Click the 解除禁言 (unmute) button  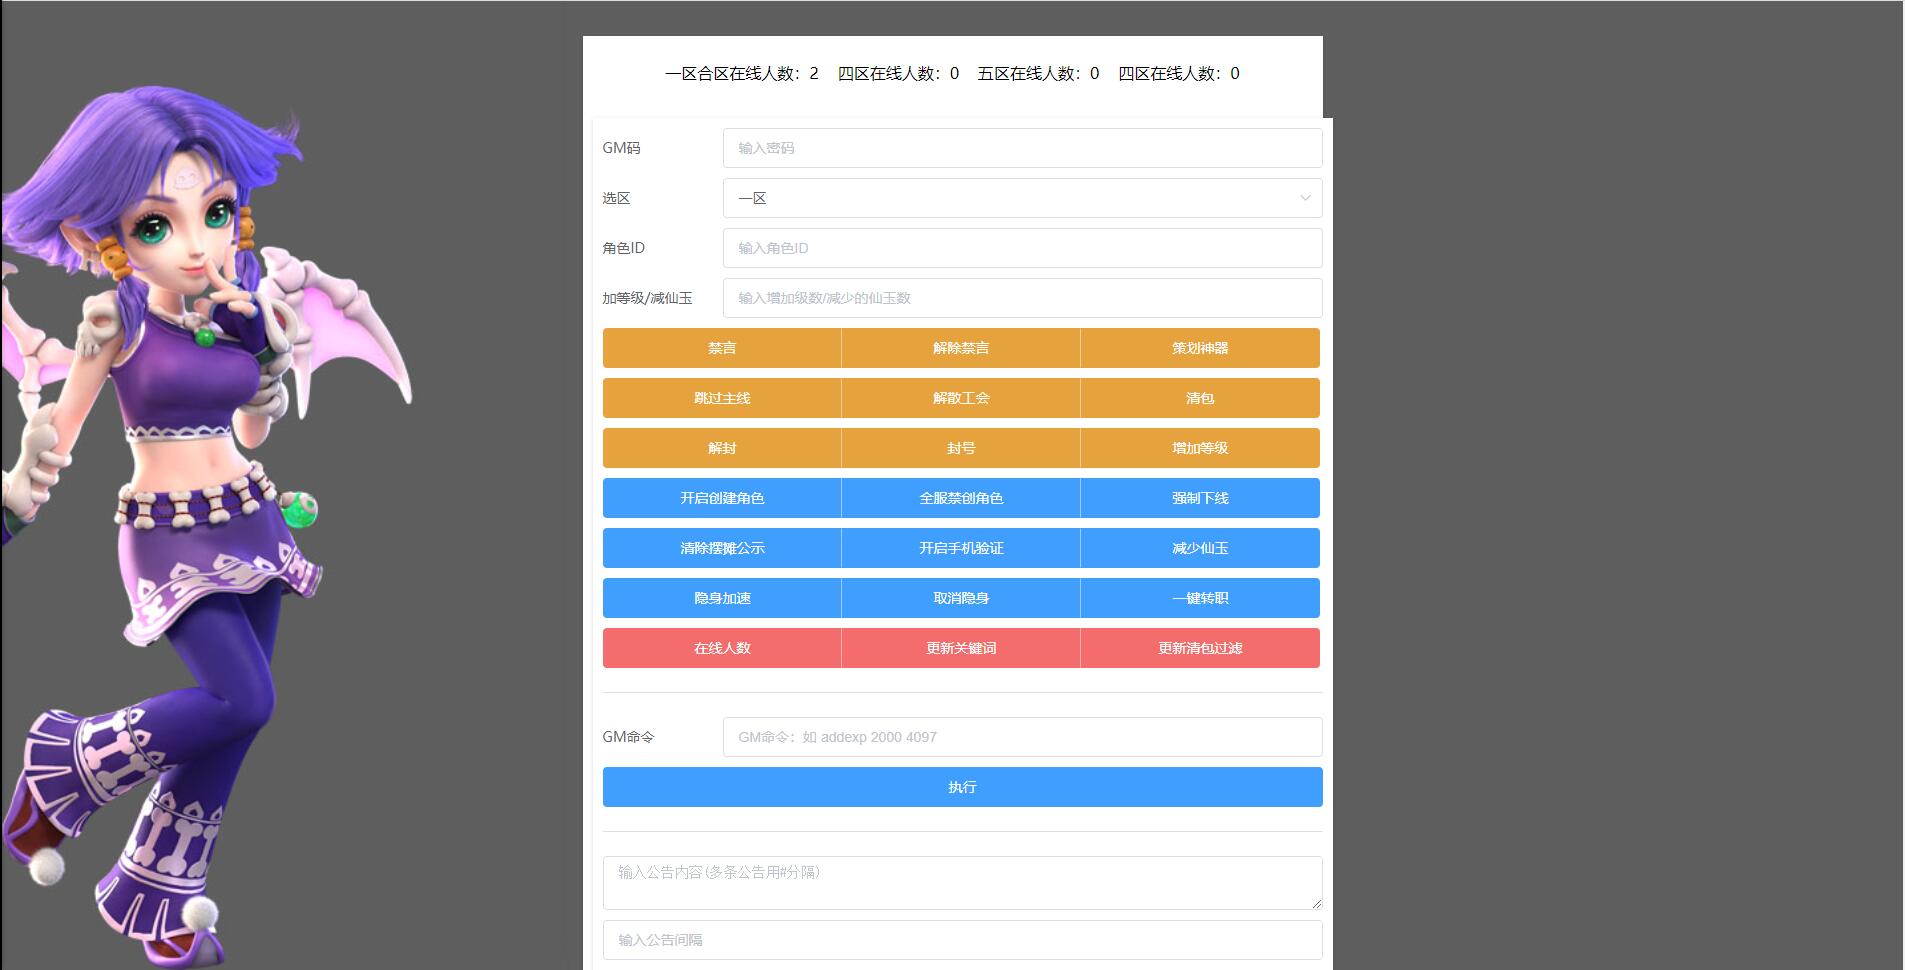(x=961, y=347)
